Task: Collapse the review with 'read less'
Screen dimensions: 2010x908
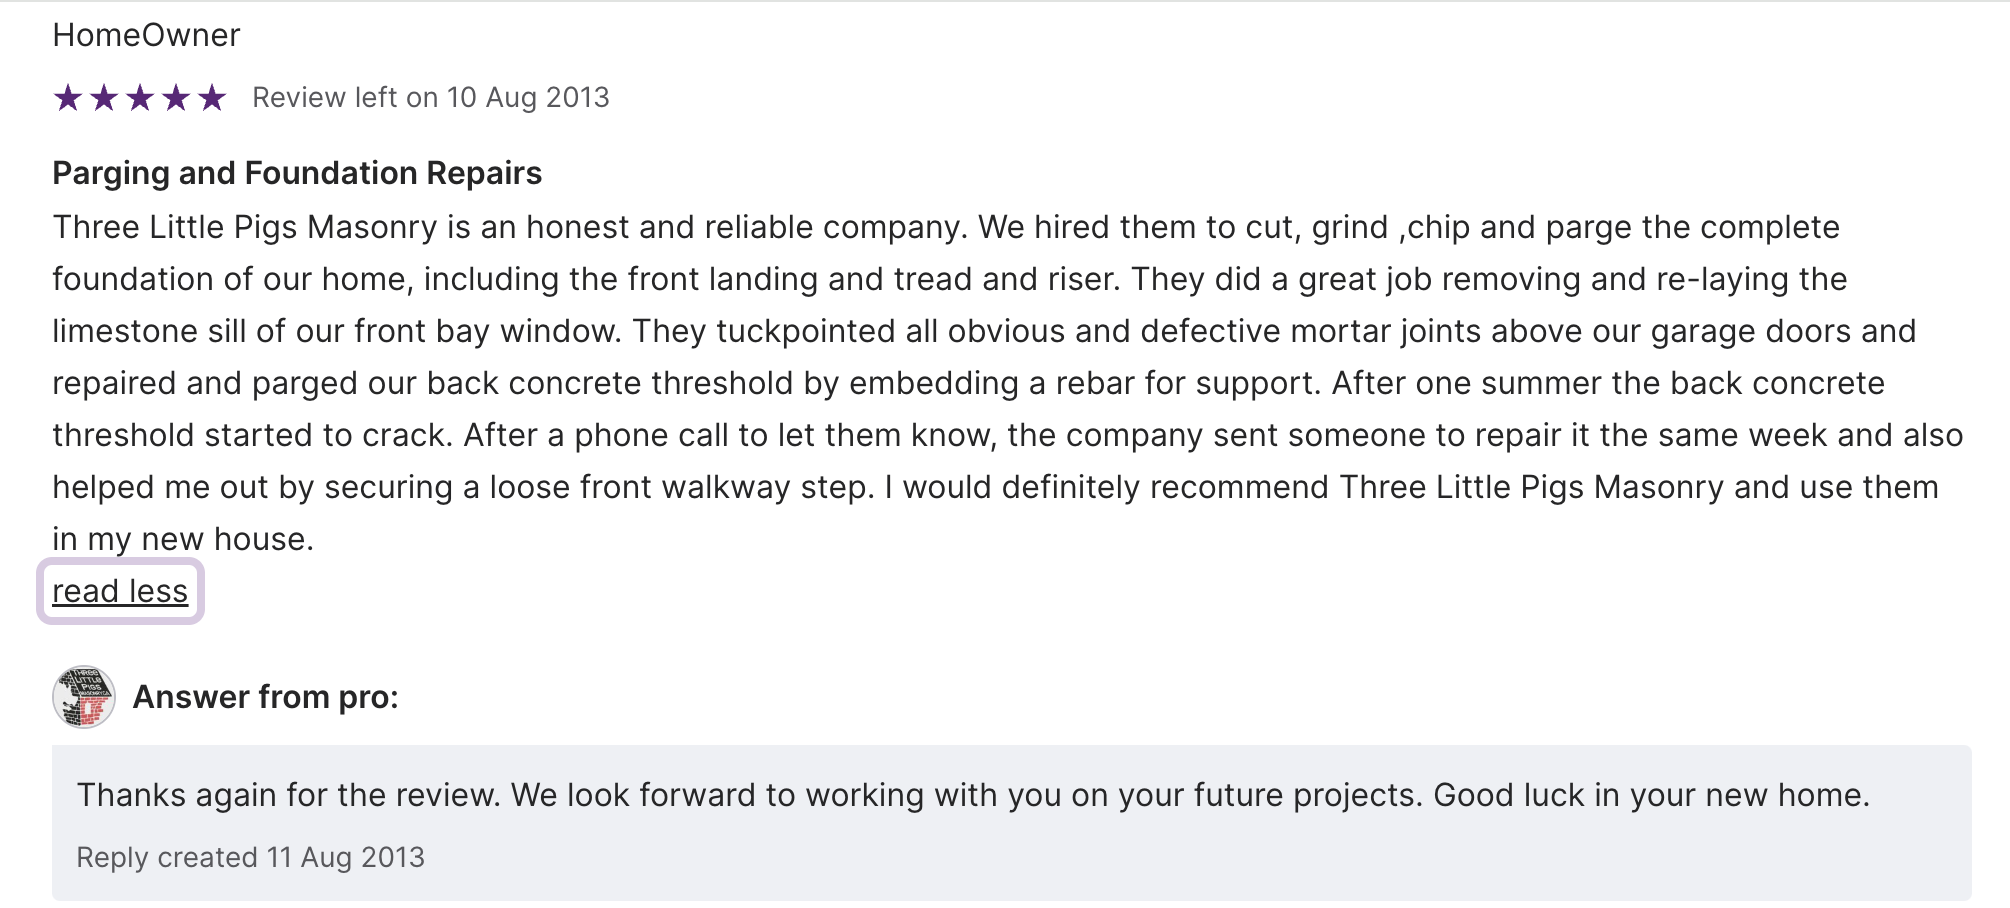Action: tap(120, 591)
